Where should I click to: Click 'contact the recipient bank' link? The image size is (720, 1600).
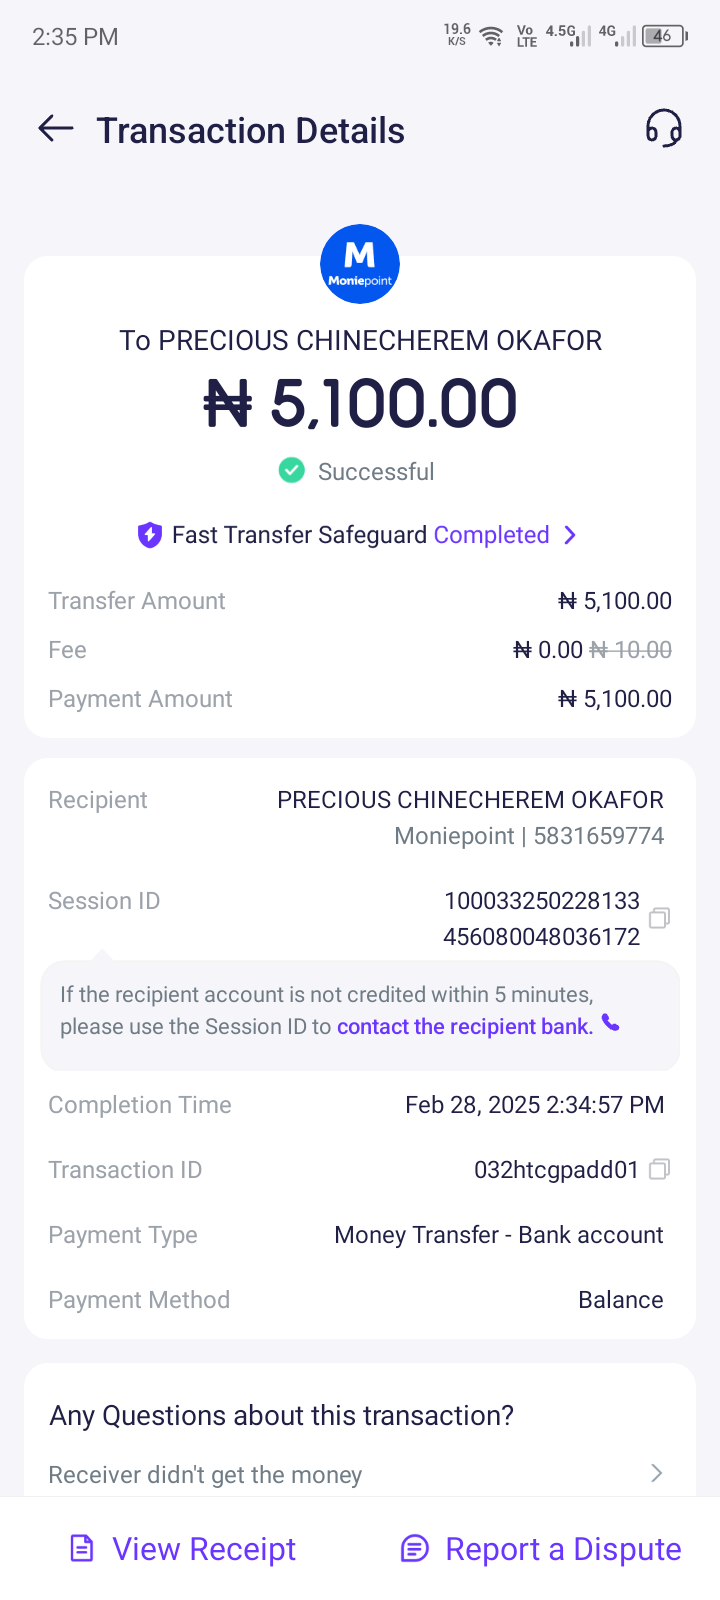(464, 1026)
